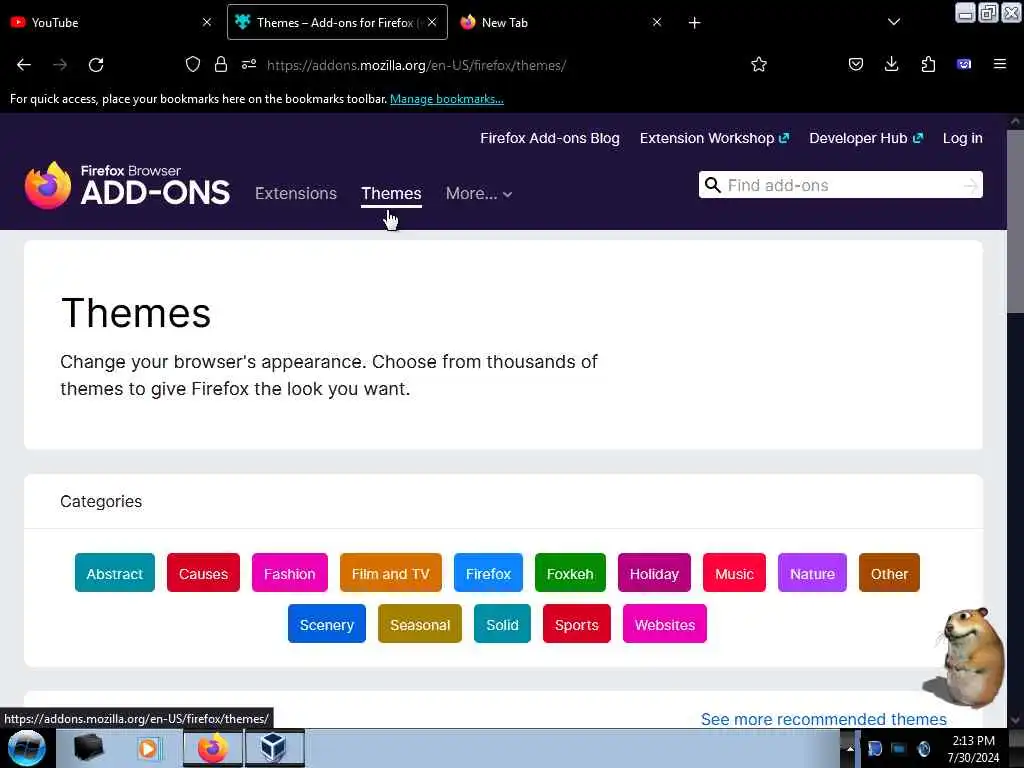
Task: Select the Other category
Action: 889,573
